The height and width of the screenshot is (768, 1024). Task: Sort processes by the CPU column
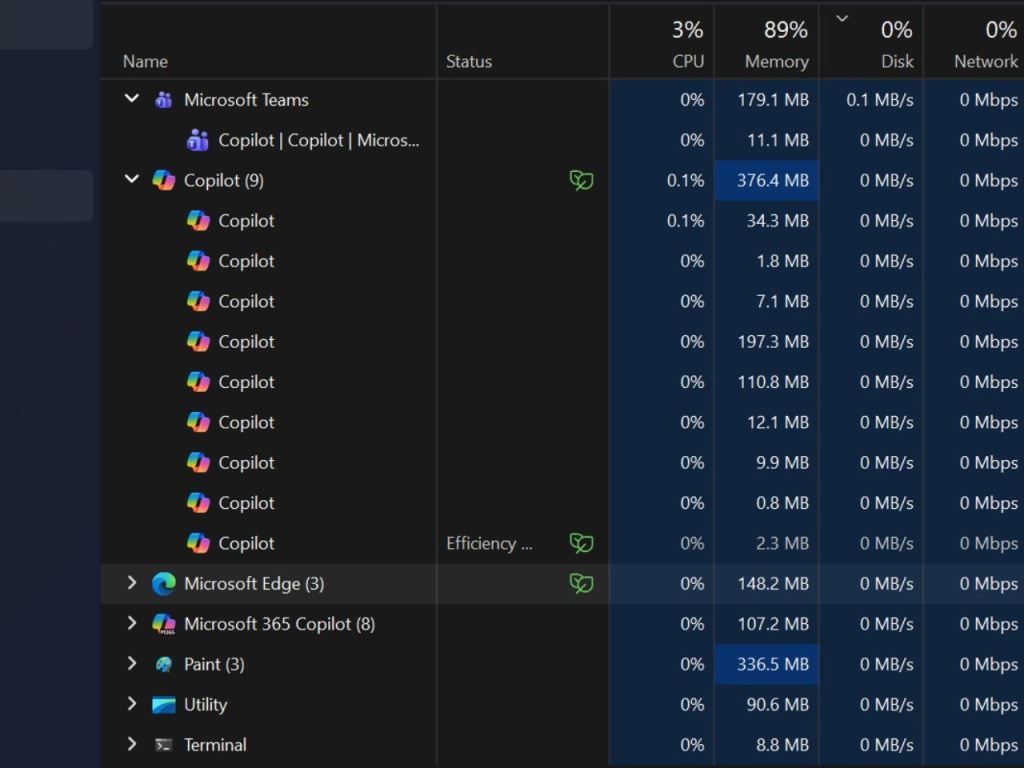click(x=687, y=61)
